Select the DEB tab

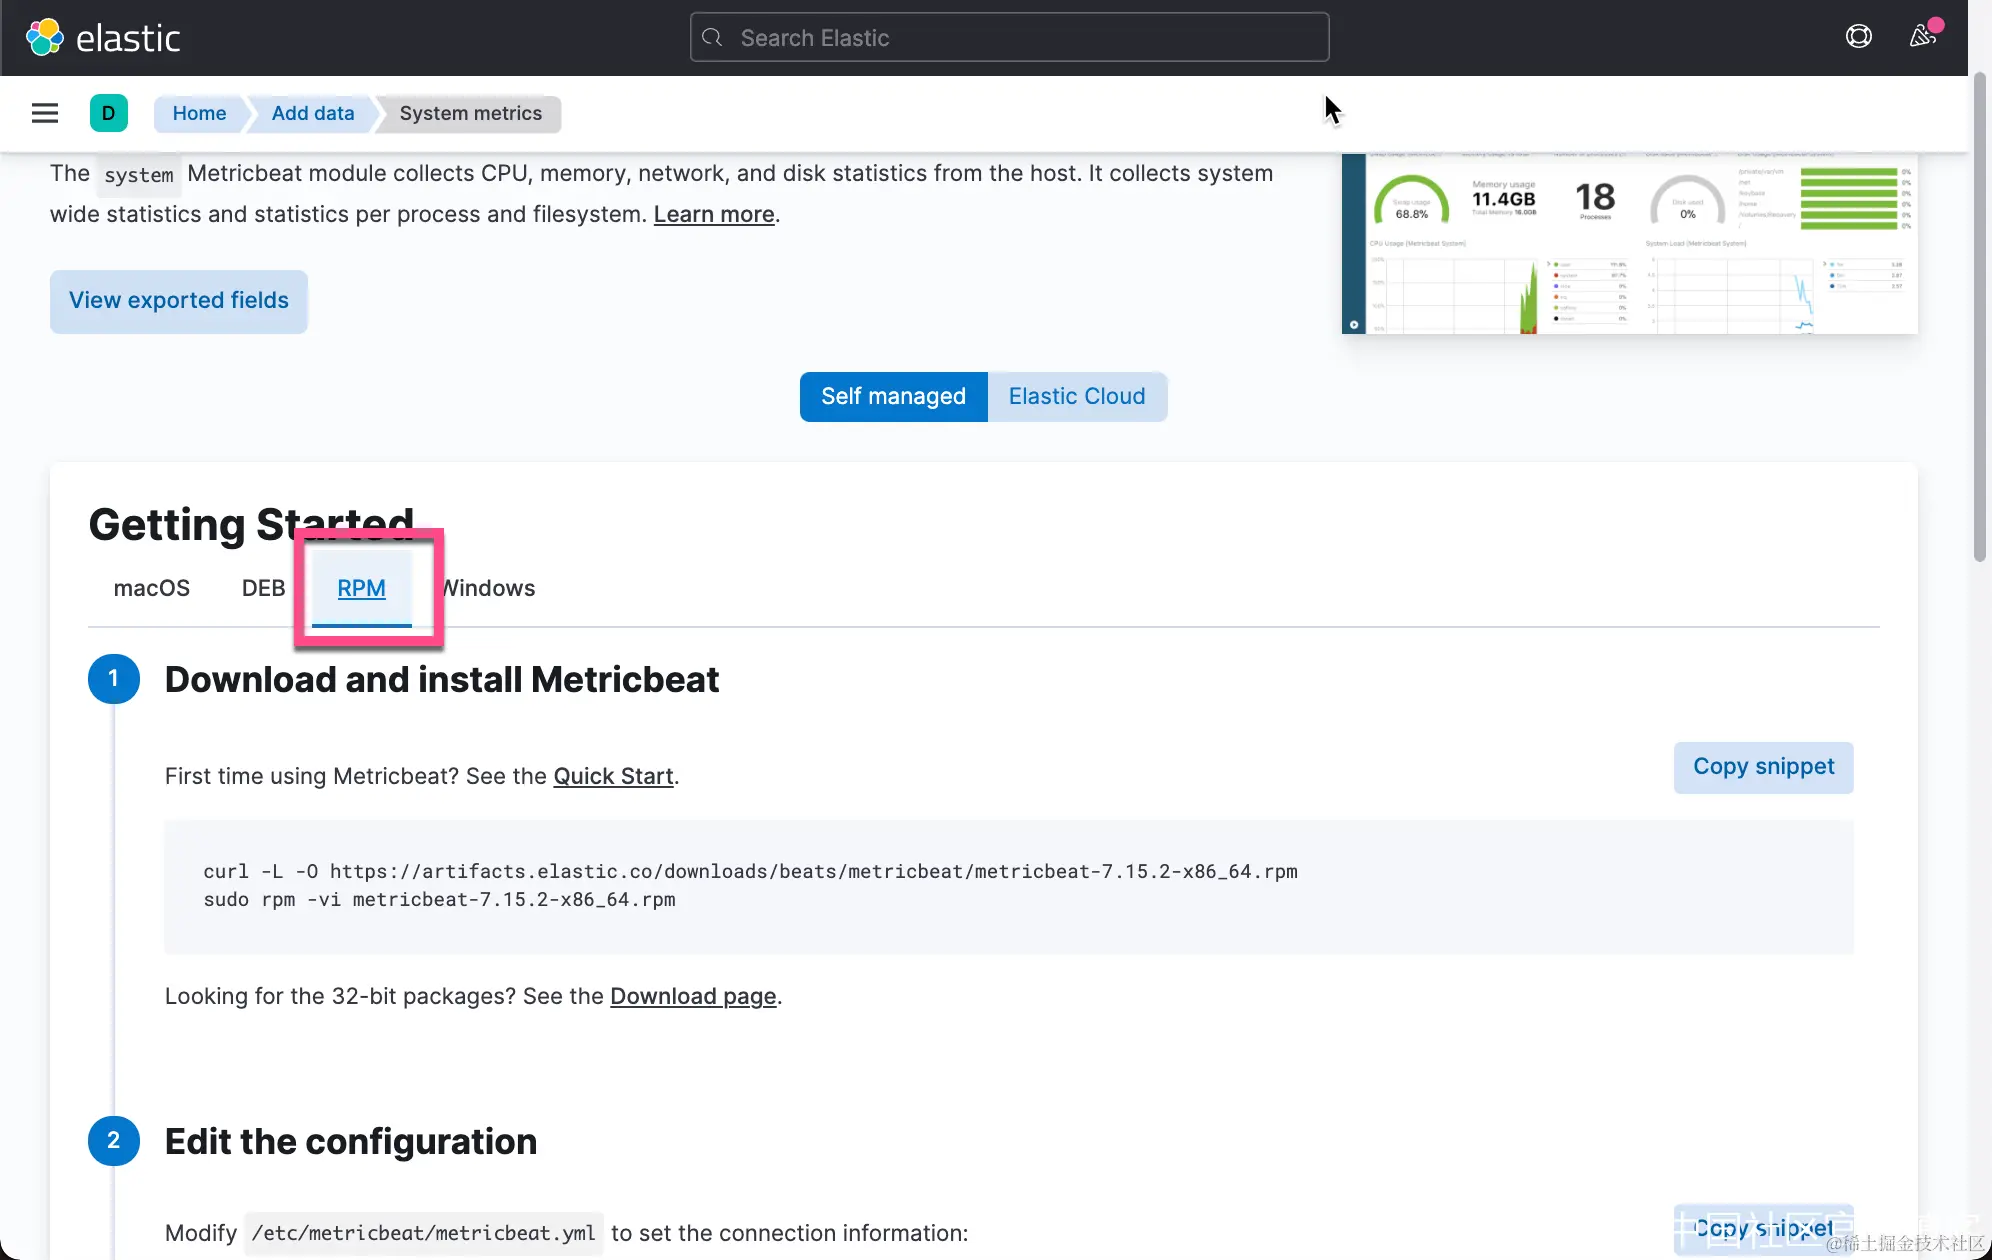(263, 588)
